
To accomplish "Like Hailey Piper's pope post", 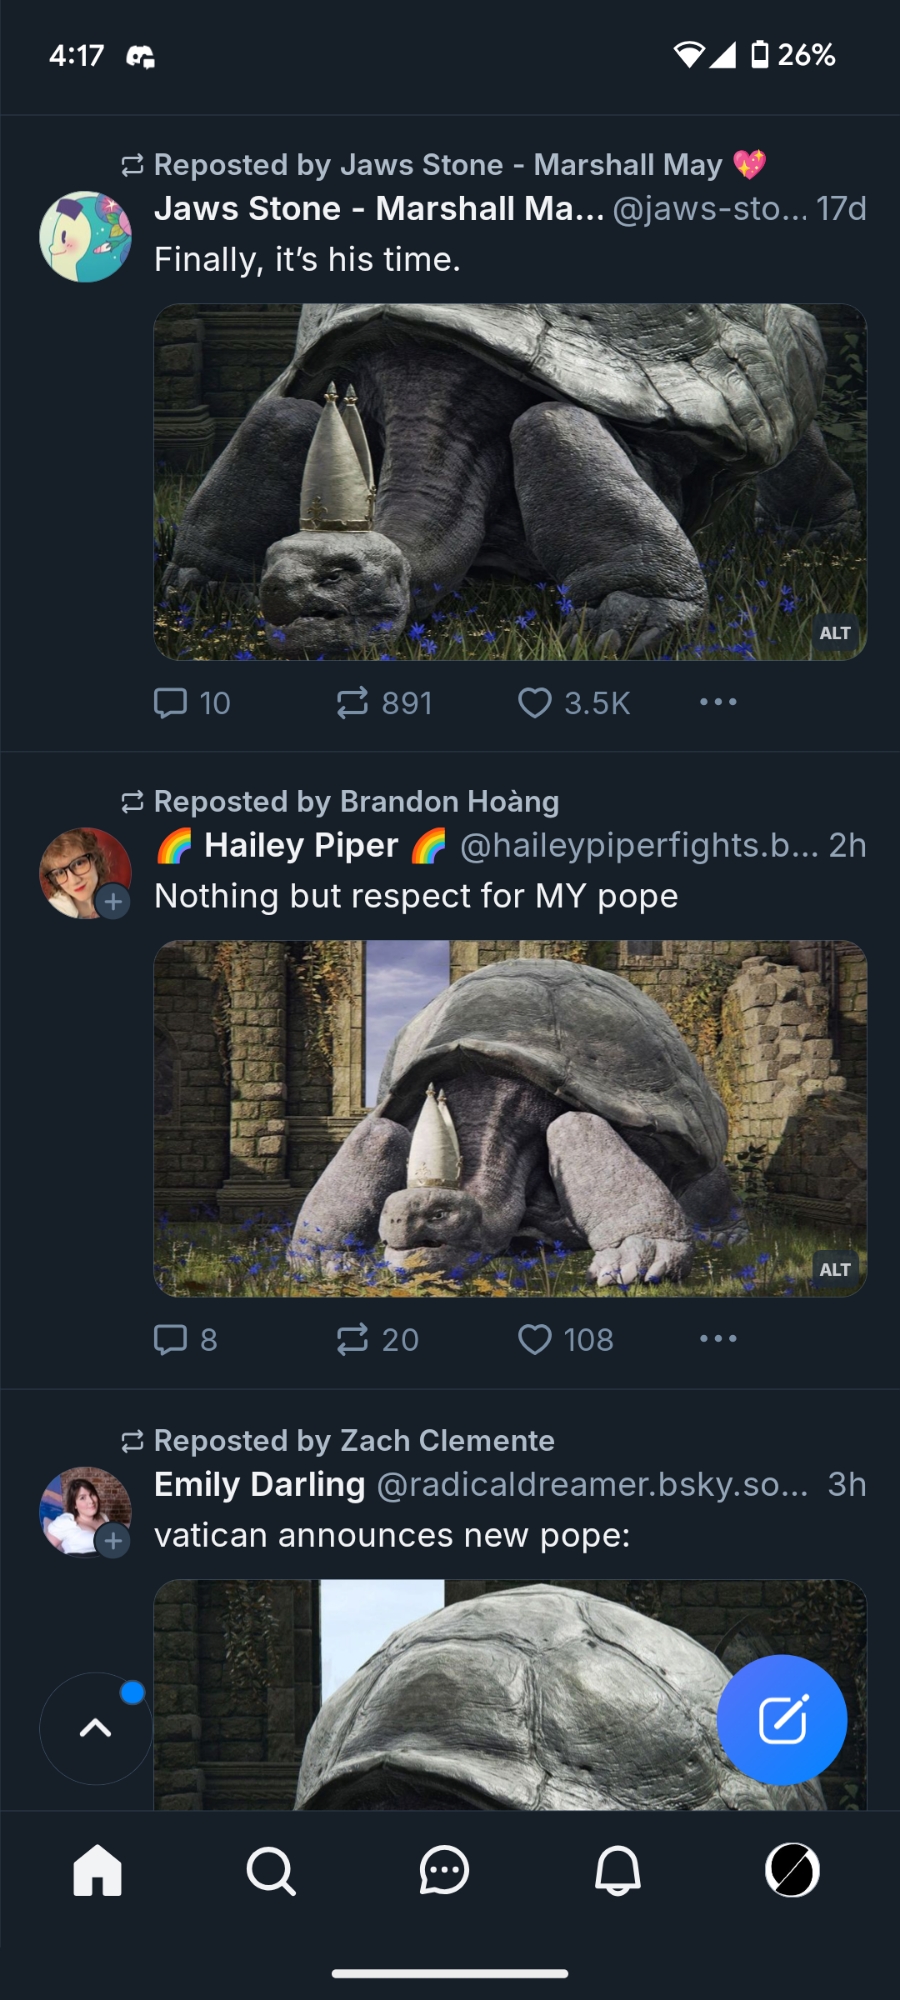I will point(535,1339).
